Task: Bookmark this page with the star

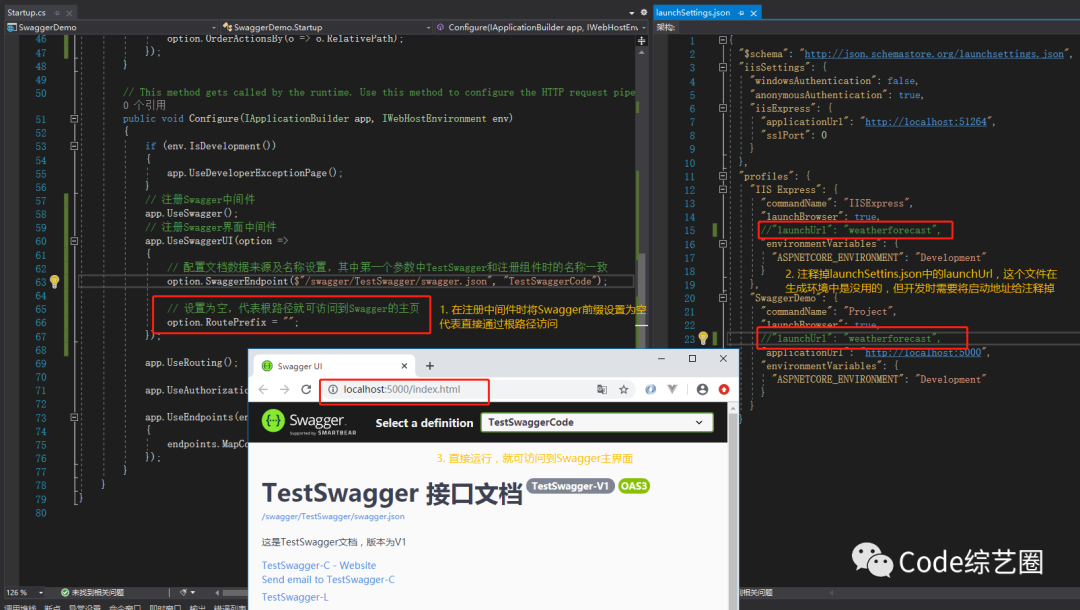Action: [623, 390]
